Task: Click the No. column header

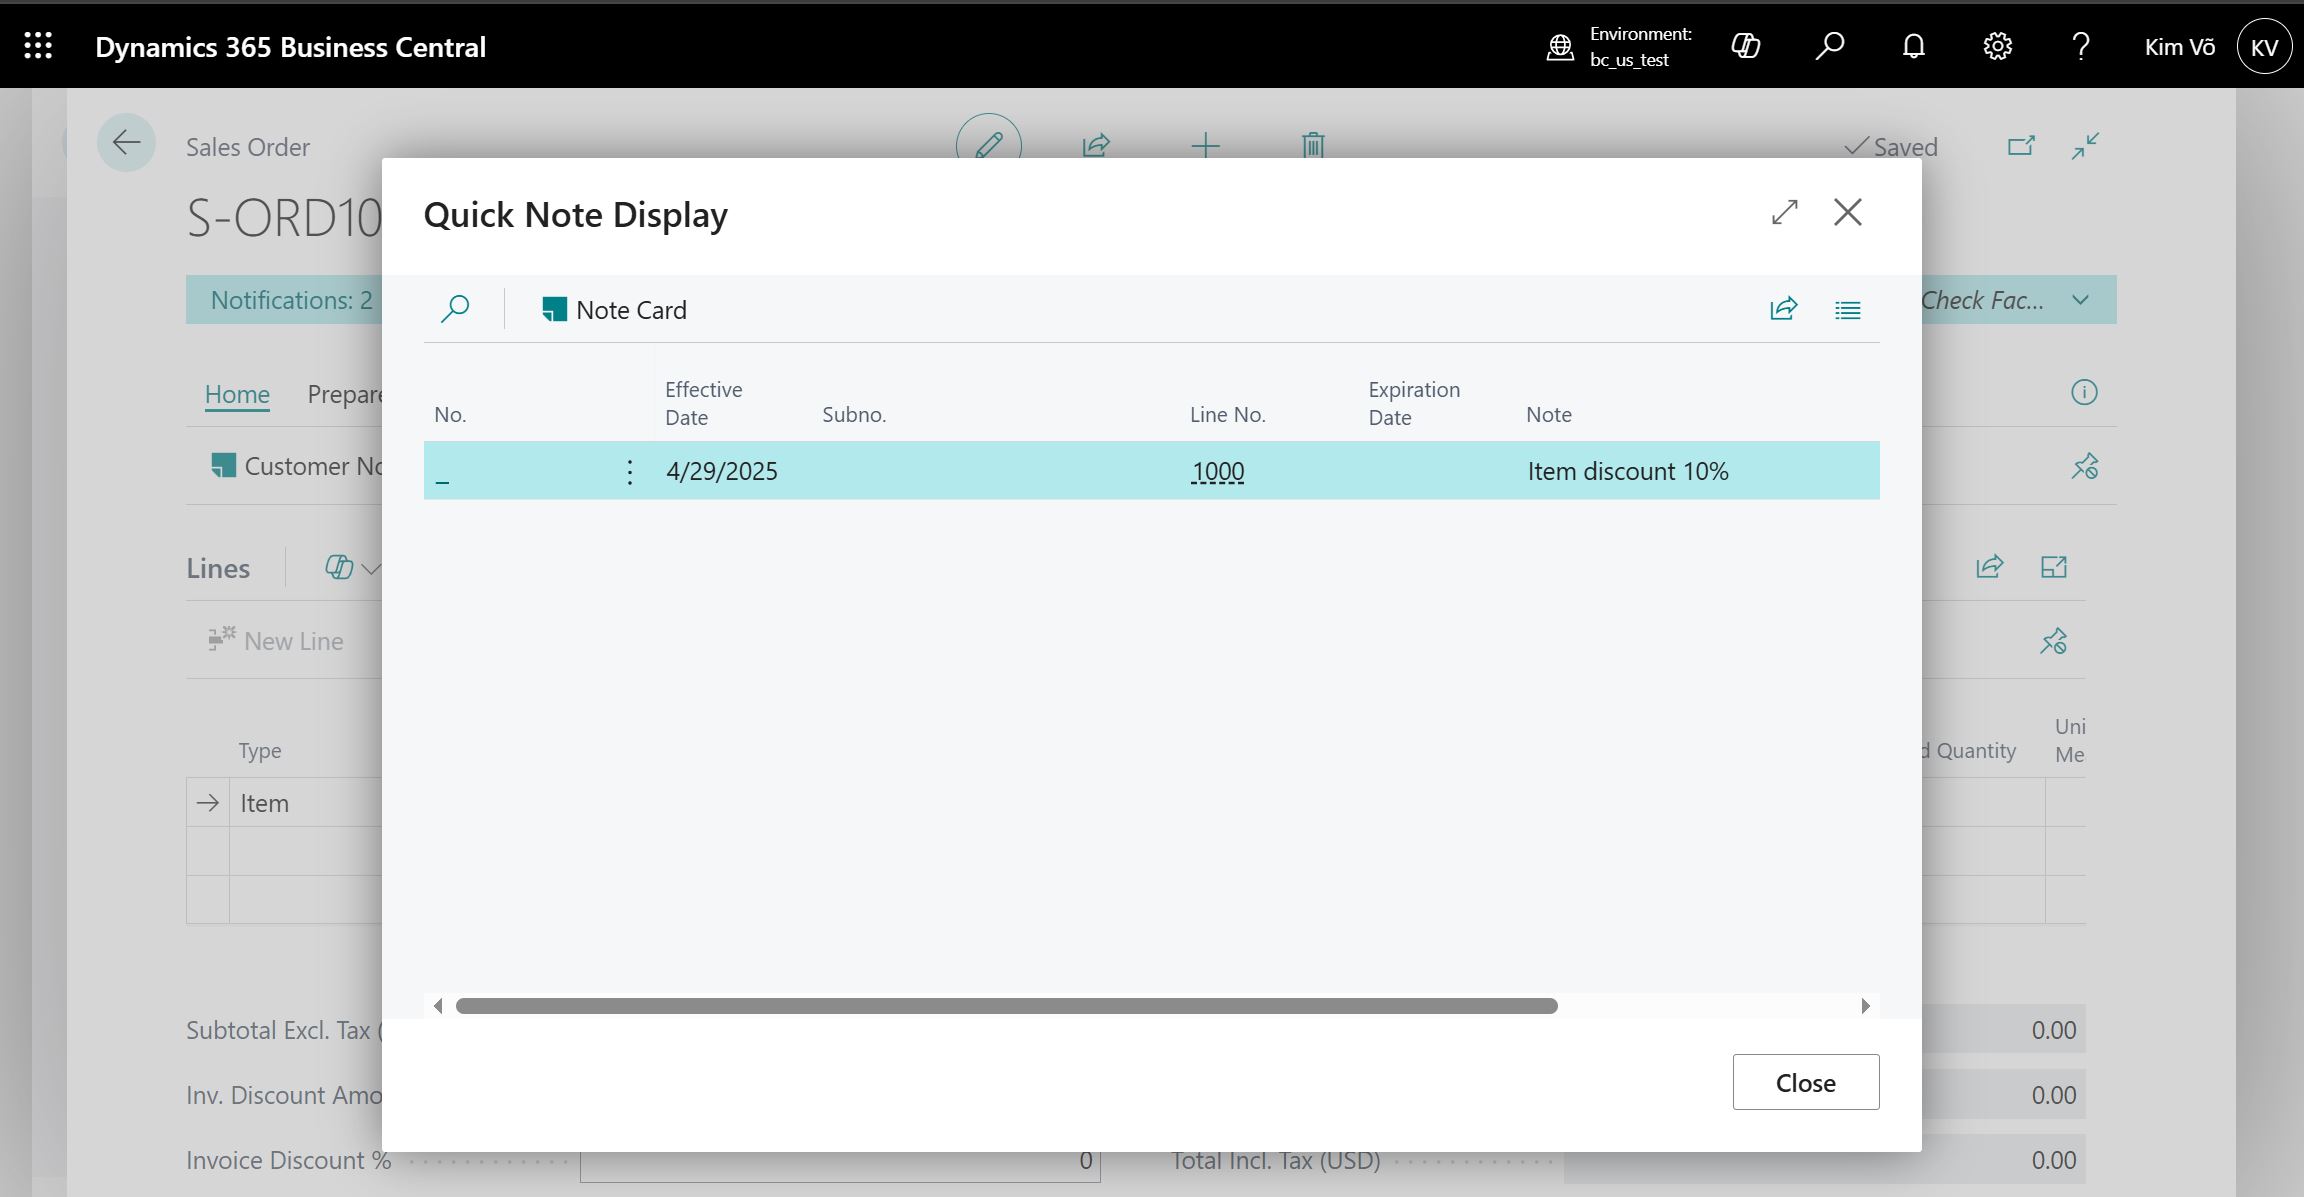Action: tap(450, 414)
